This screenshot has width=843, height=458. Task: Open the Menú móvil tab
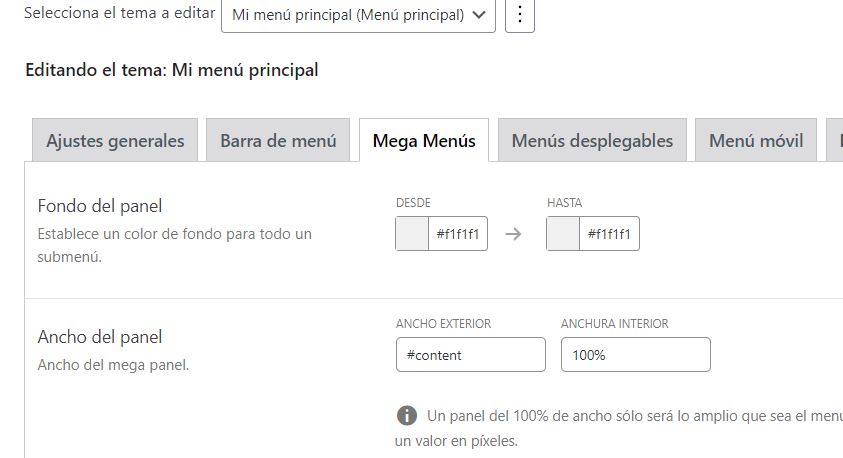click(x=756, y=140)
